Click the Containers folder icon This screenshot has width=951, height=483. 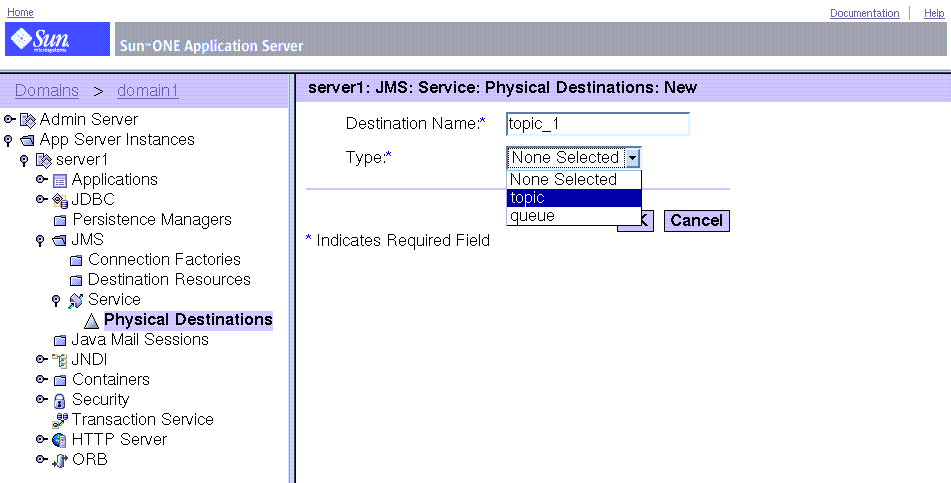(59, 380)
